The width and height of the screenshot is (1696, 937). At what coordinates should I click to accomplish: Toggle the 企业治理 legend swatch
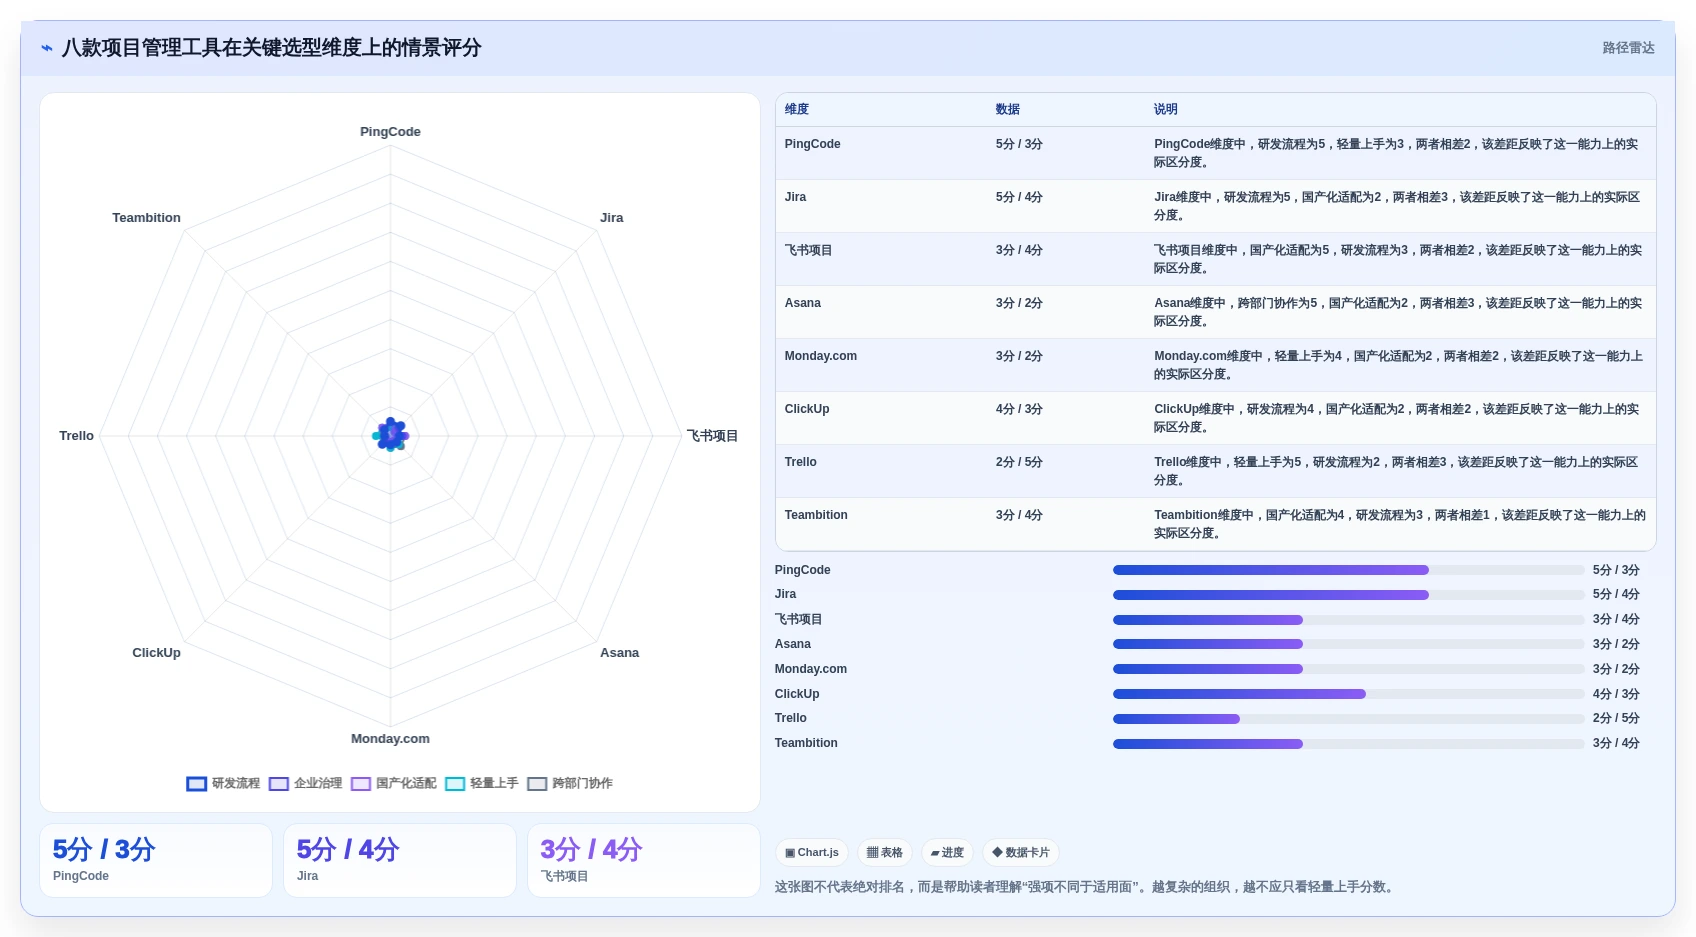point(278,784)
